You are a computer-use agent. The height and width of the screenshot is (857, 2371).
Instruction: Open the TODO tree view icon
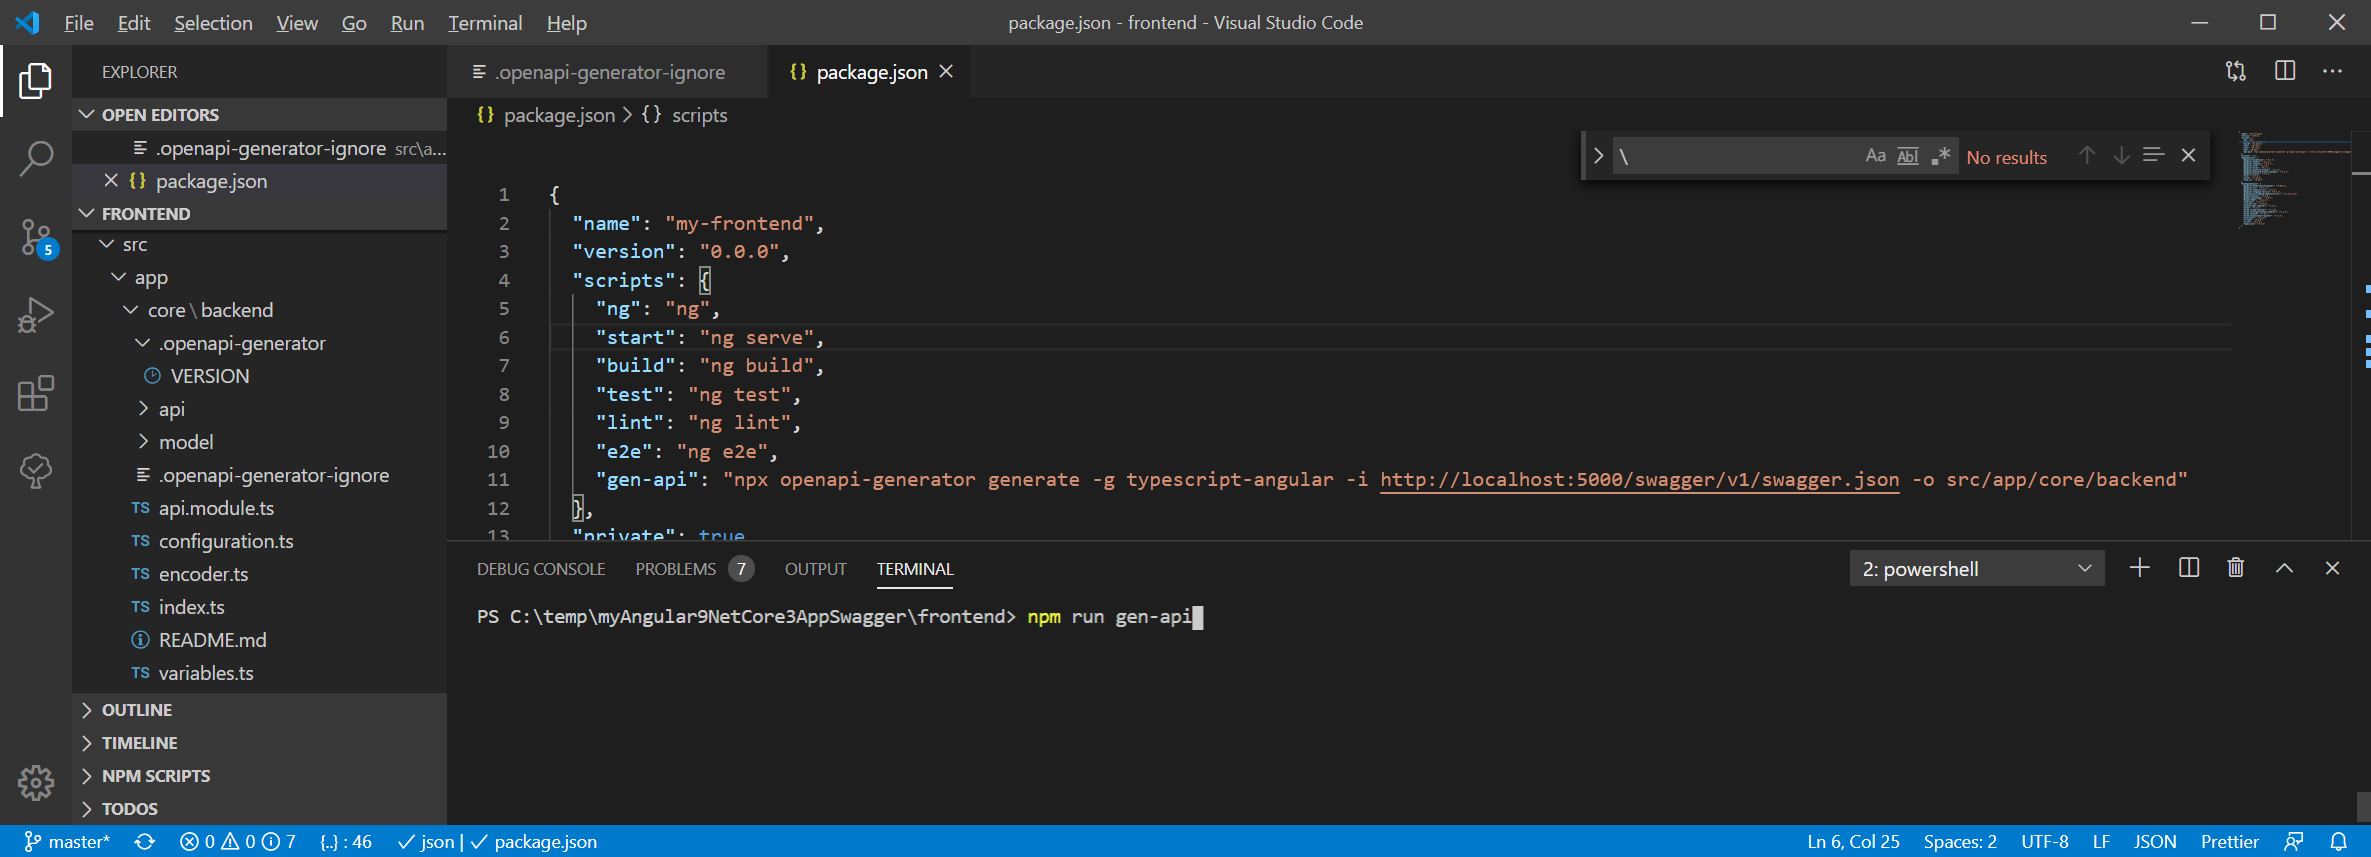[x=36, y=471]
